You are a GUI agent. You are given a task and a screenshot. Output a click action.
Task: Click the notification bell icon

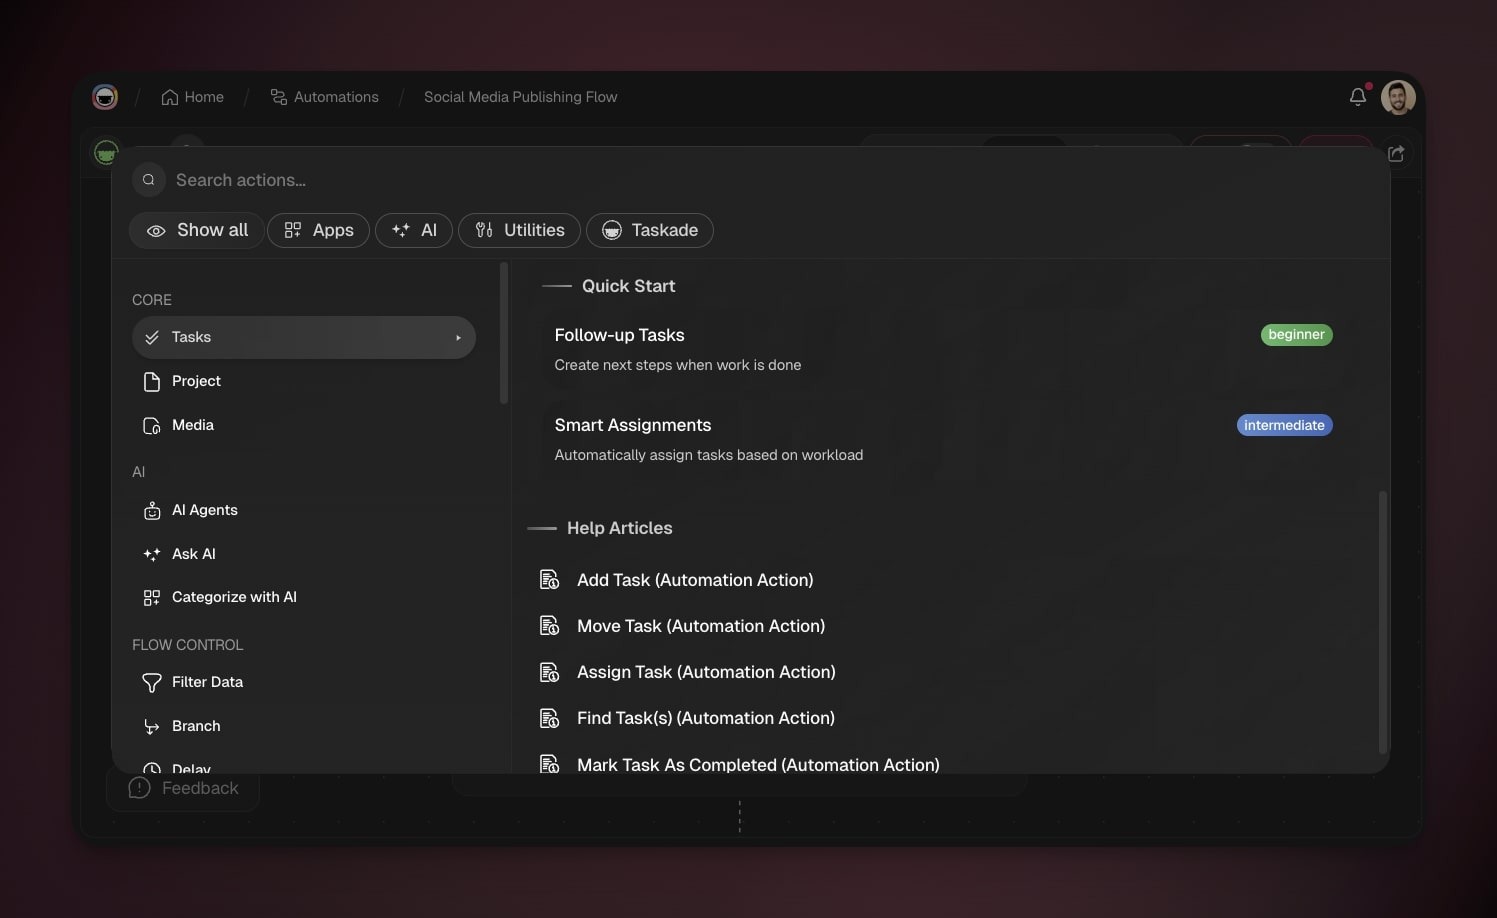(1357, 97)
